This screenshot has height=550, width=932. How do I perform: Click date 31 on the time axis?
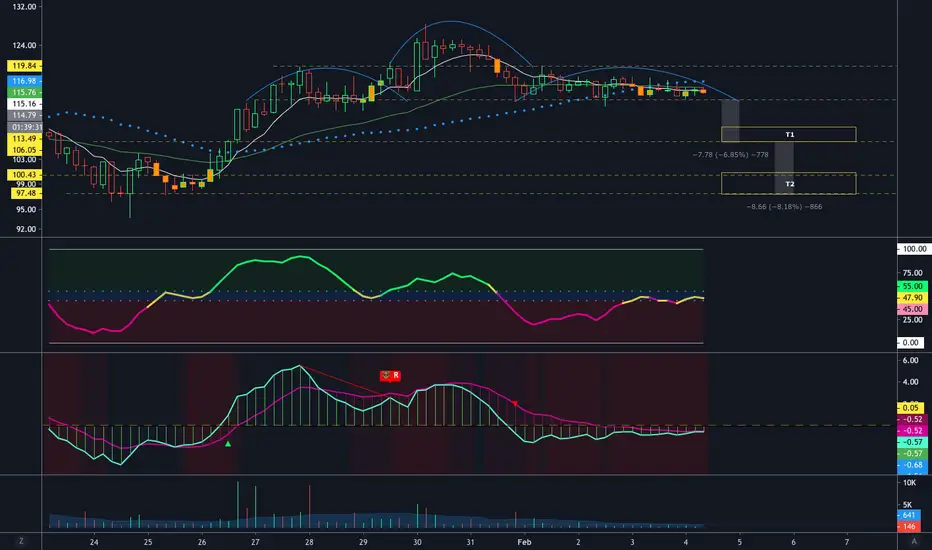tap(470, 542)
